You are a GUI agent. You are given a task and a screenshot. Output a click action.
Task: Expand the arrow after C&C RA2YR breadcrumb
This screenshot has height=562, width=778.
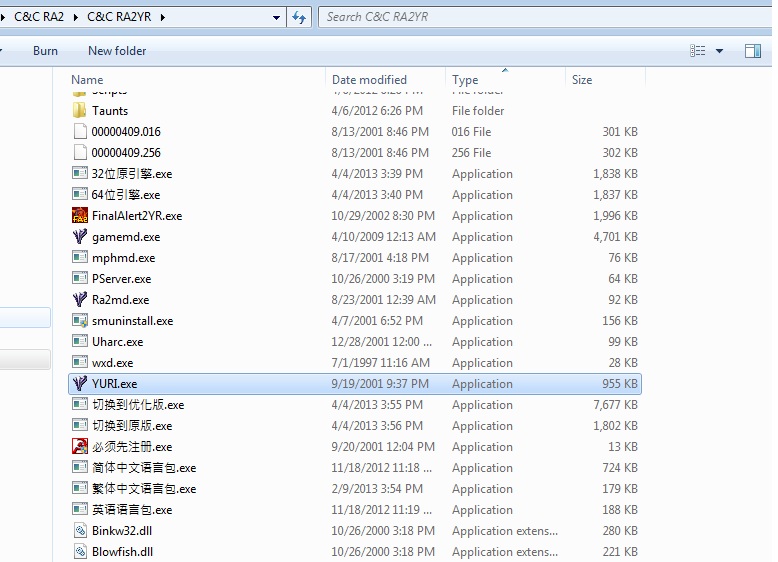tap(162, 17)
